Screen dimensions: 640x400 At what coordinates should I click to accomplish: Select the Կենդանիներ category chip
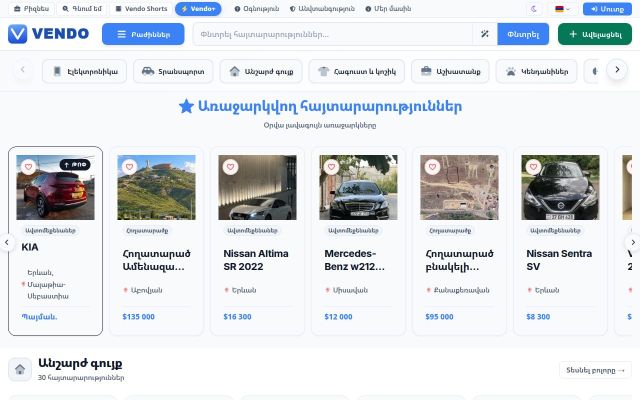pos(536,71)
